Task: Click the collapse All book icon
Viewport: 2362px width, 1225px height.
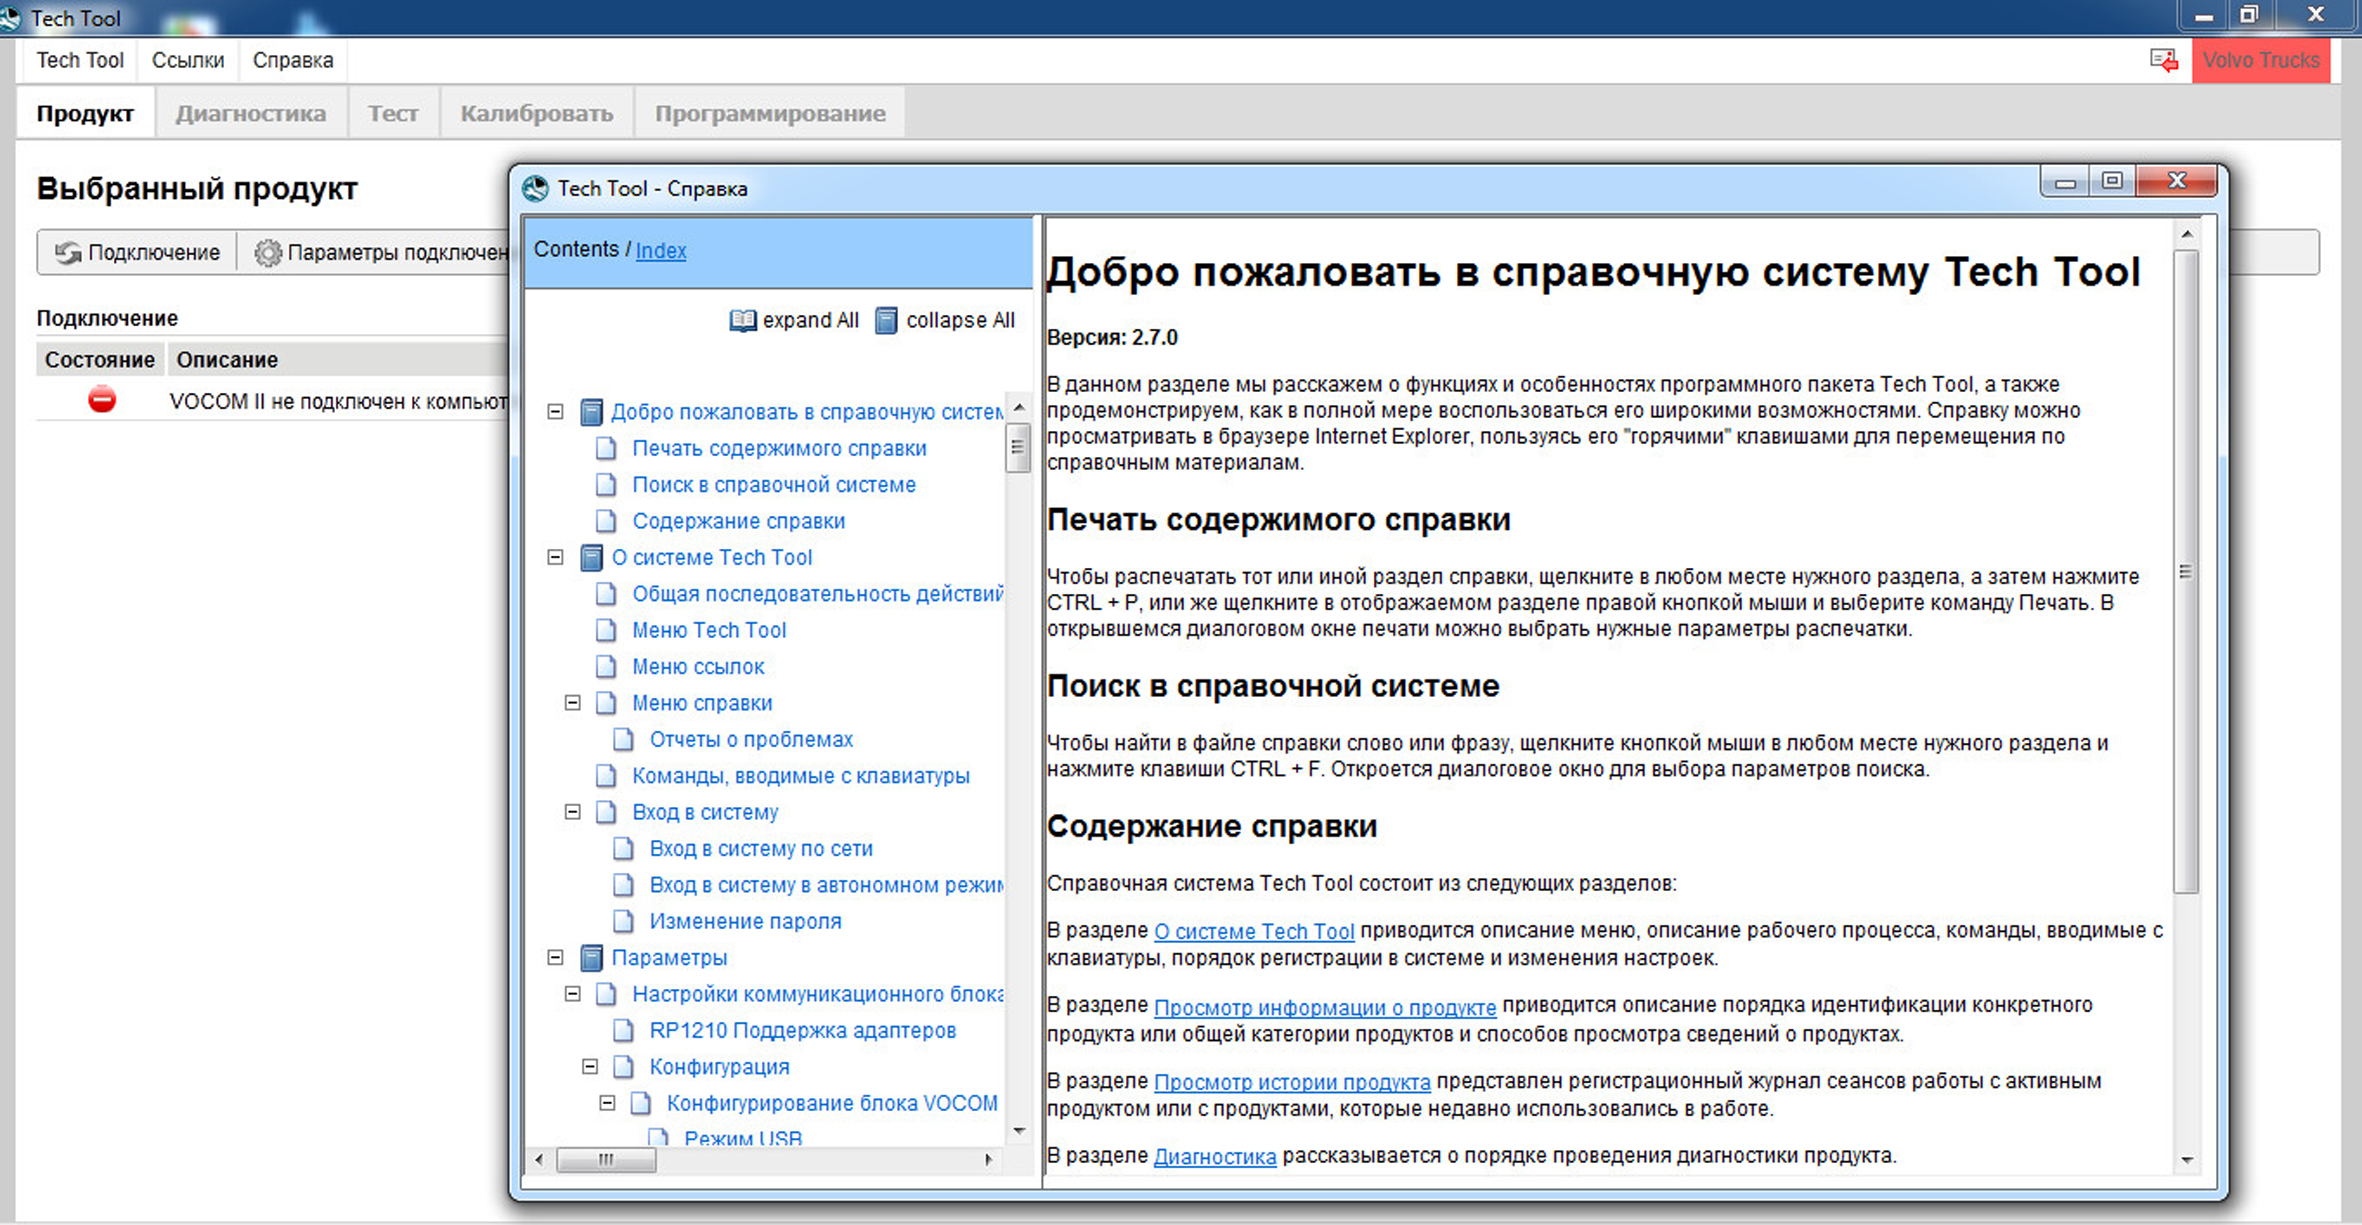Action: point(886,321)
